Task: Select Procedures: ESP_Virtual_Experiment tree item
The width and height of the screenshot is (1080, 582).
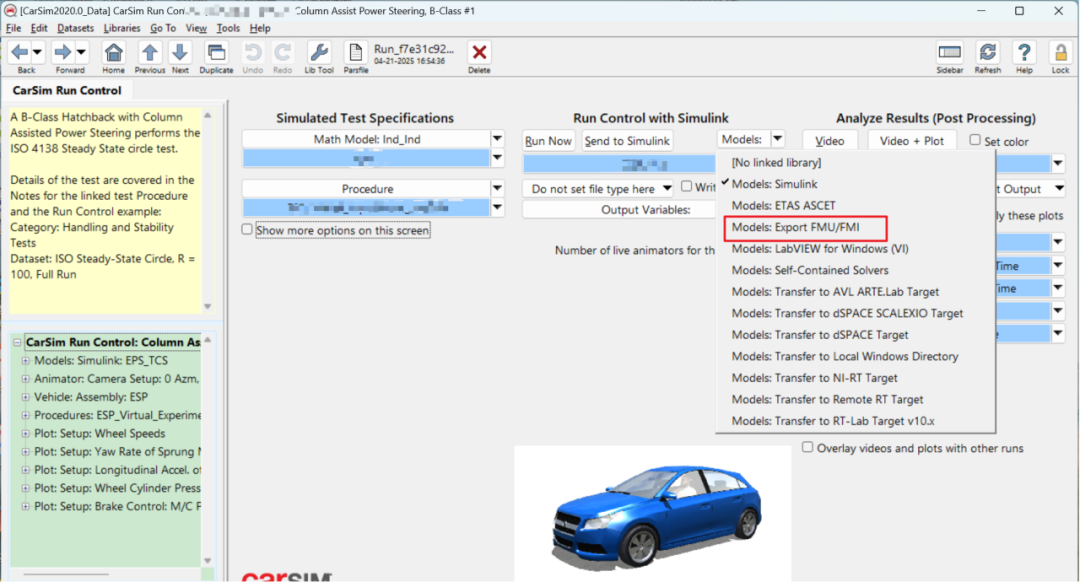Action: [117, 415]
